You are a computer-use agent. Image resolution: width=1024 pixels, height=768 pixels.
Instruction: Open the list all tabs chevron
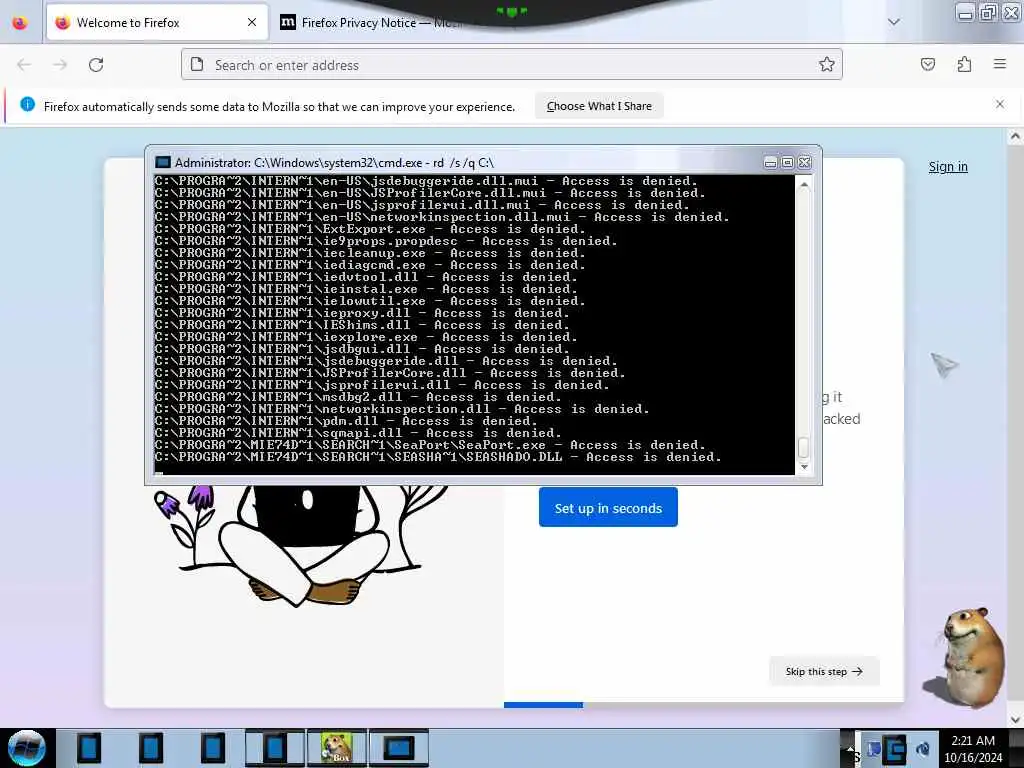click(894, 22)
